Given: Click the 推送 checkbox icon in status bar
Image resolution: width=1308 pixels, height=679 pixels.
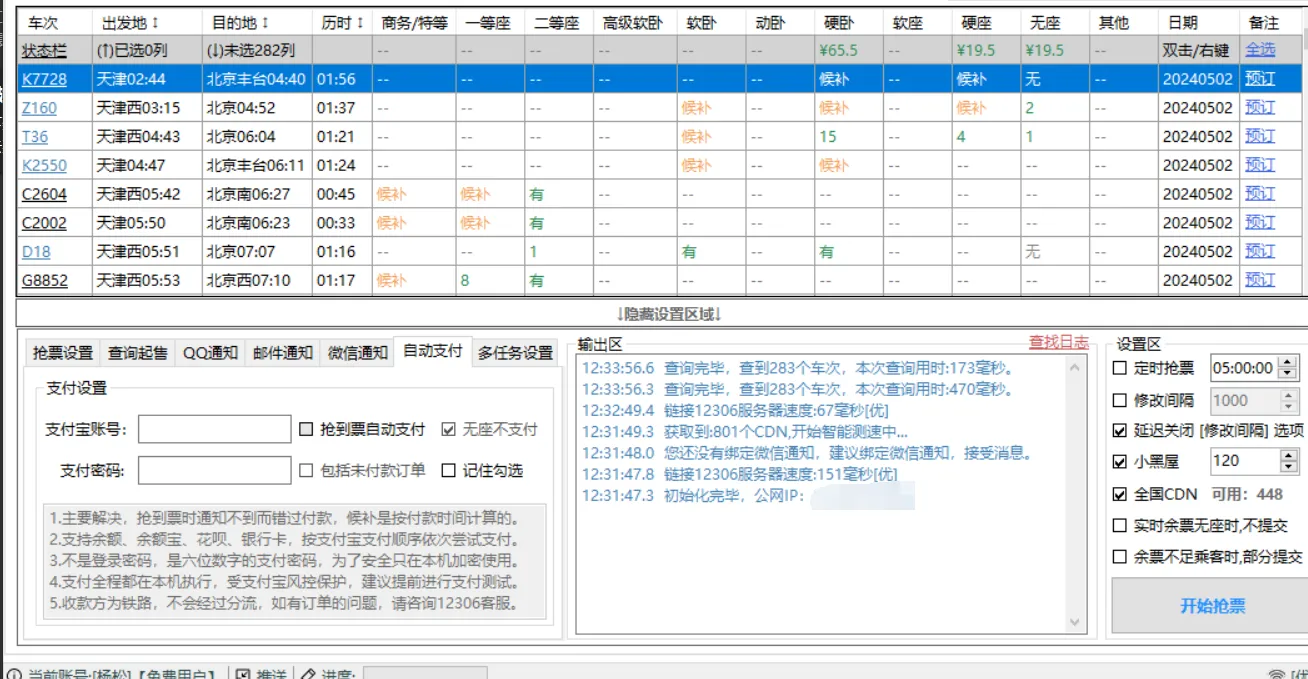Looking at the screenshot, I should click(x=242, y=675).
